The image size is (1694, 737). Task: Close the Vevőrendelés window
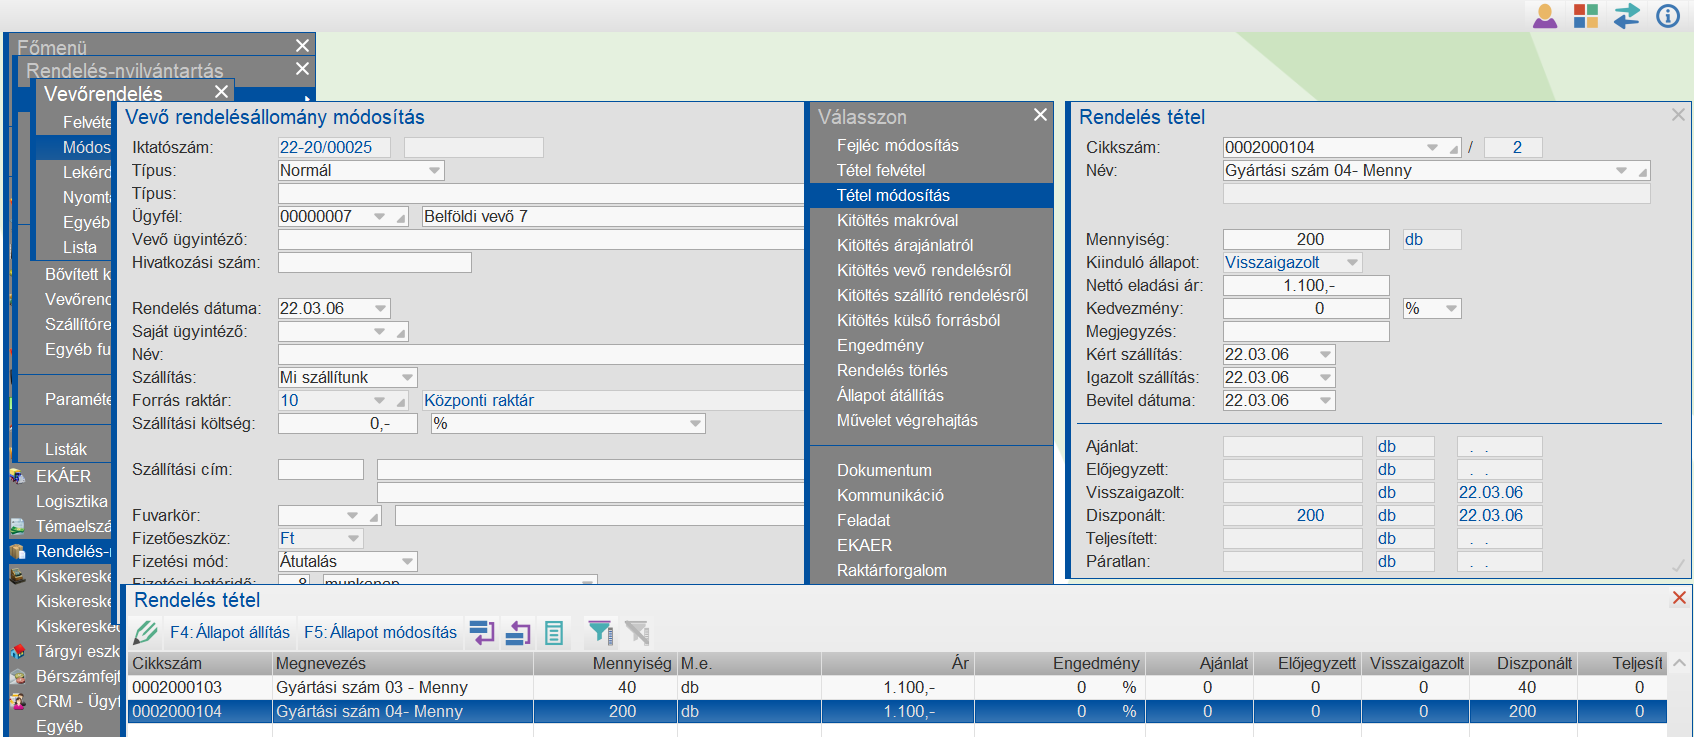pyautogui.click(x=221, y=92)
